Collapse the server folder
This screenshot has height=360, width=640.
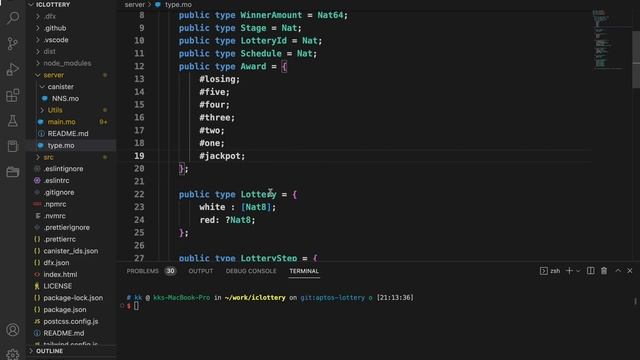click(38, 75)
